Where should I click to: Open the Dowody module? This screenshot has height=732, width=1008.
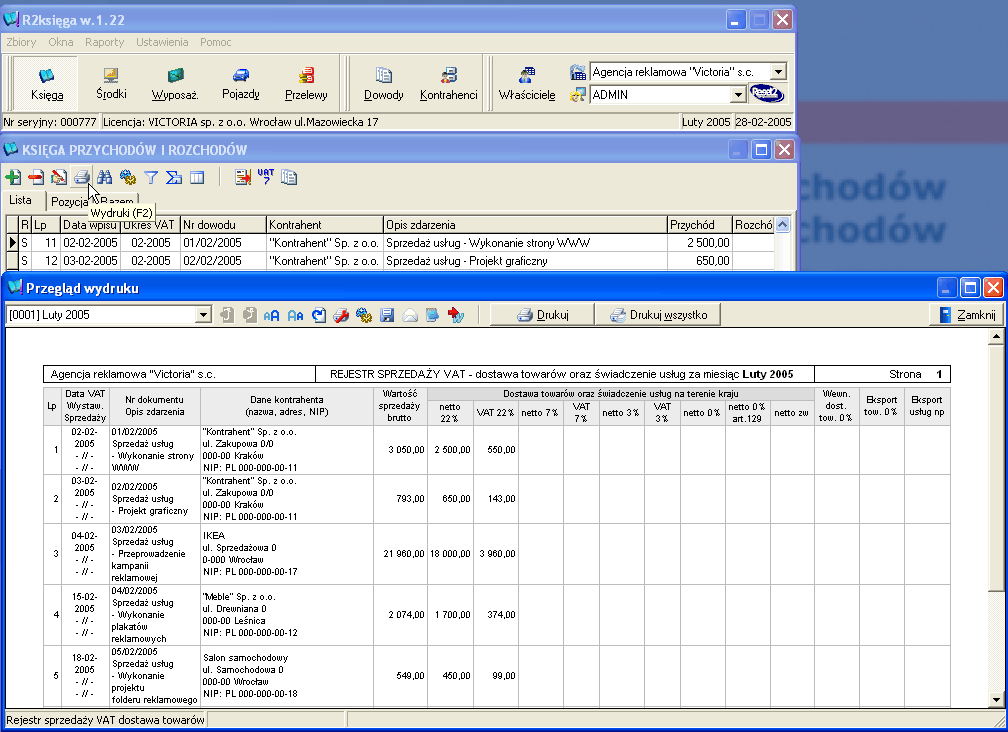[384, 84]
